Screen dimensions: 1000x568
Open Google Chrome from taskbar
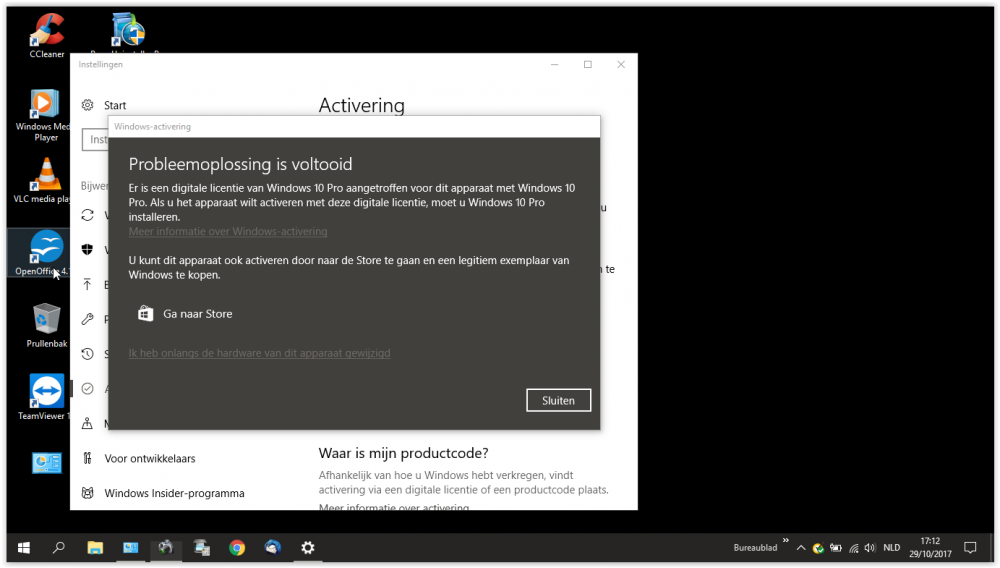pos(237,548)
